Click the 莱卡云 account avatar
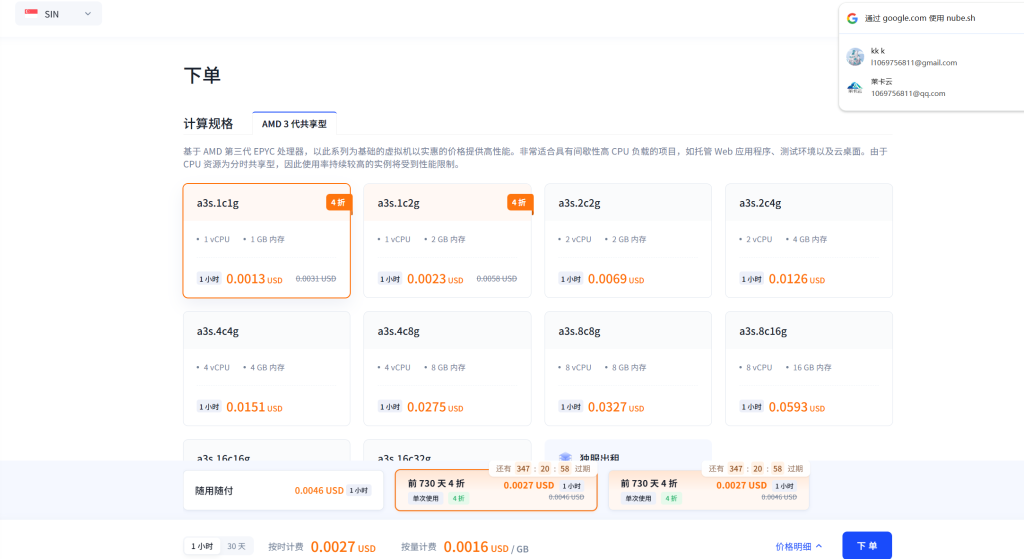Viewport: 1024px width, 559px height. 854,87
